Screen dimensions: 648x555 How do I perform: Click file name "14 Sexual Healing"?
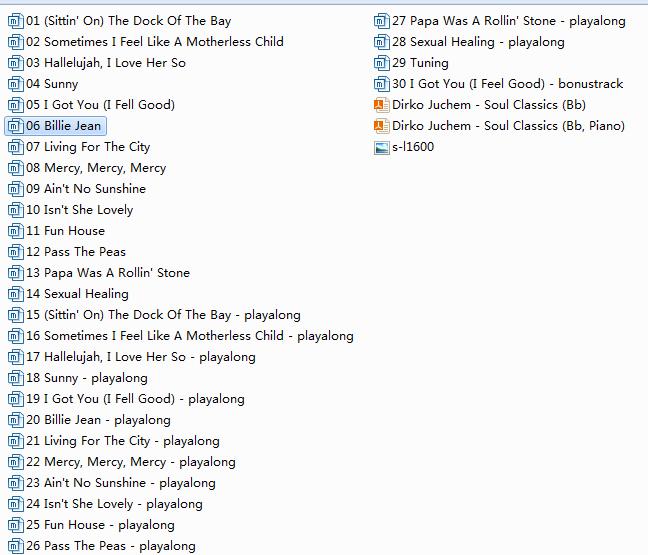(77, 294)
